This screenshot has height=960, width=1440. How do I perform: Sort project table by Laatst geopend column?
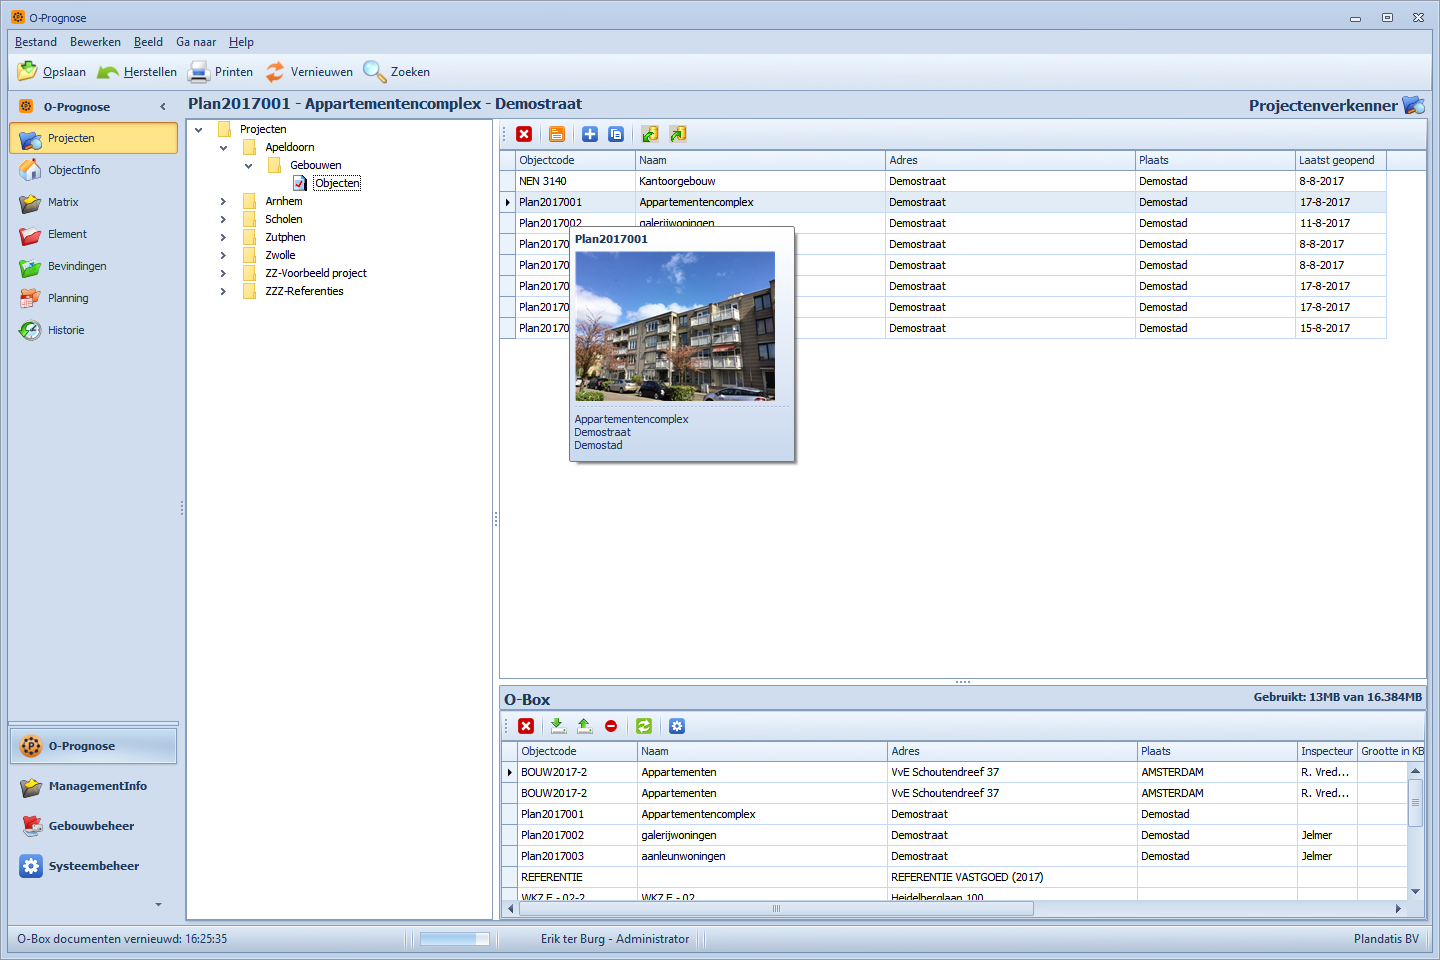pos(1340,160)
